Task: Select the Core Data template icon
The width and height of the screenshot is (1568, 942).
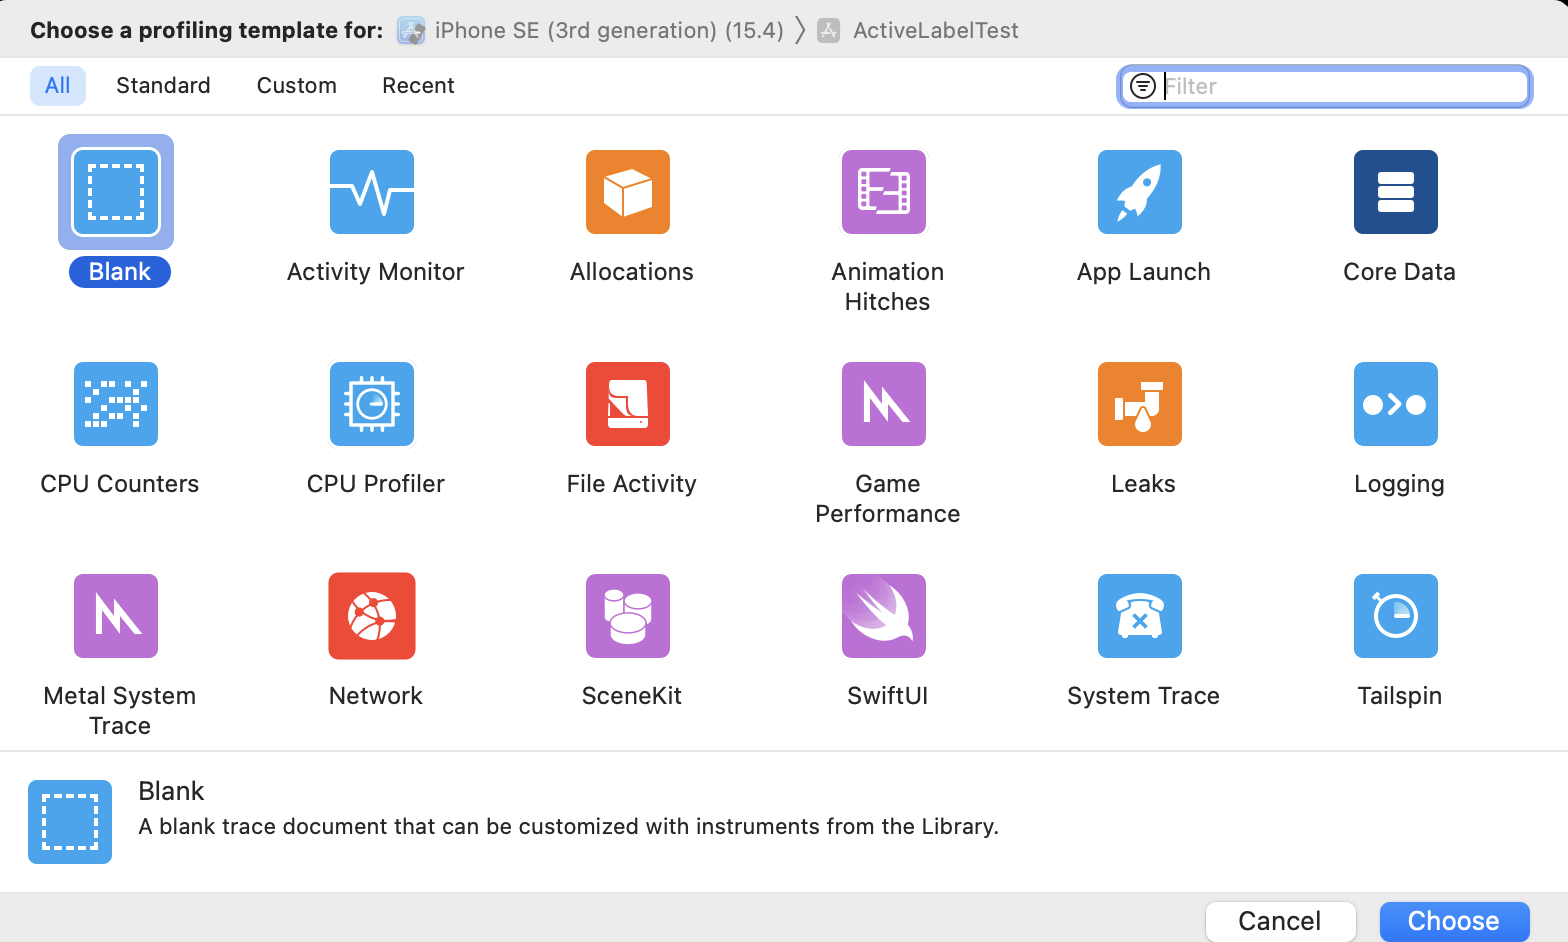Action: click(x=1396, y=192)
